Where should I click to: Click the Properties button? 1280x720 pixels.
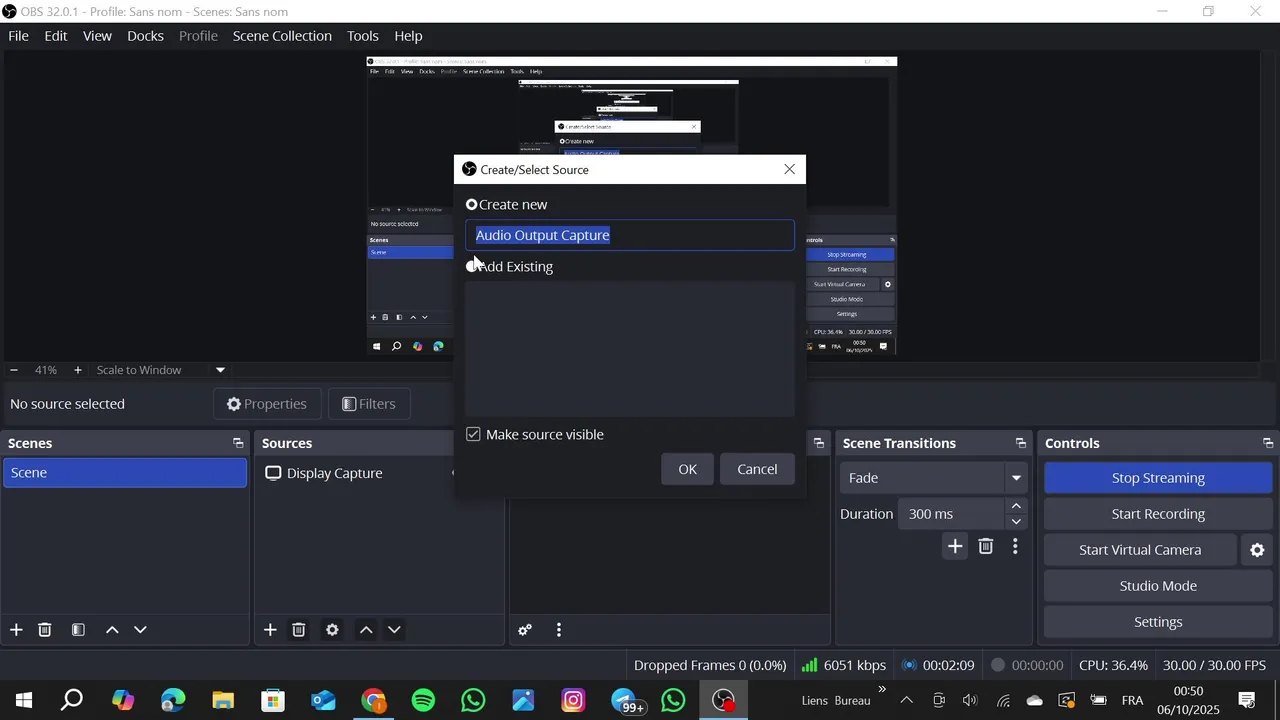click(267, 404)
